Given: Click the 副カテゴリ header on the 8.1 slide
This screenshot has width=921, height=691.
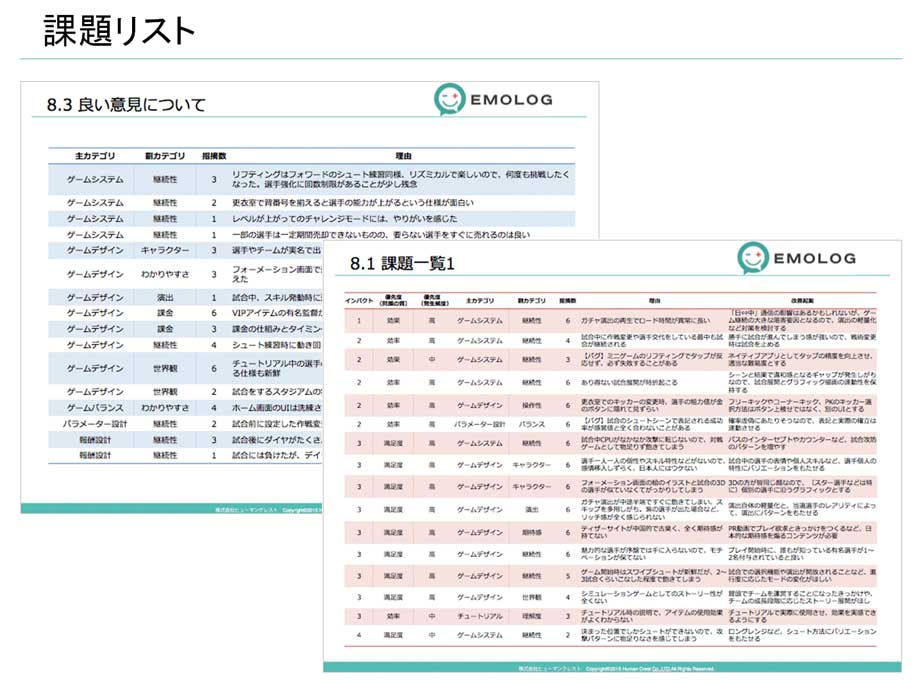Looking at the screenshot, I should [532, 300].
